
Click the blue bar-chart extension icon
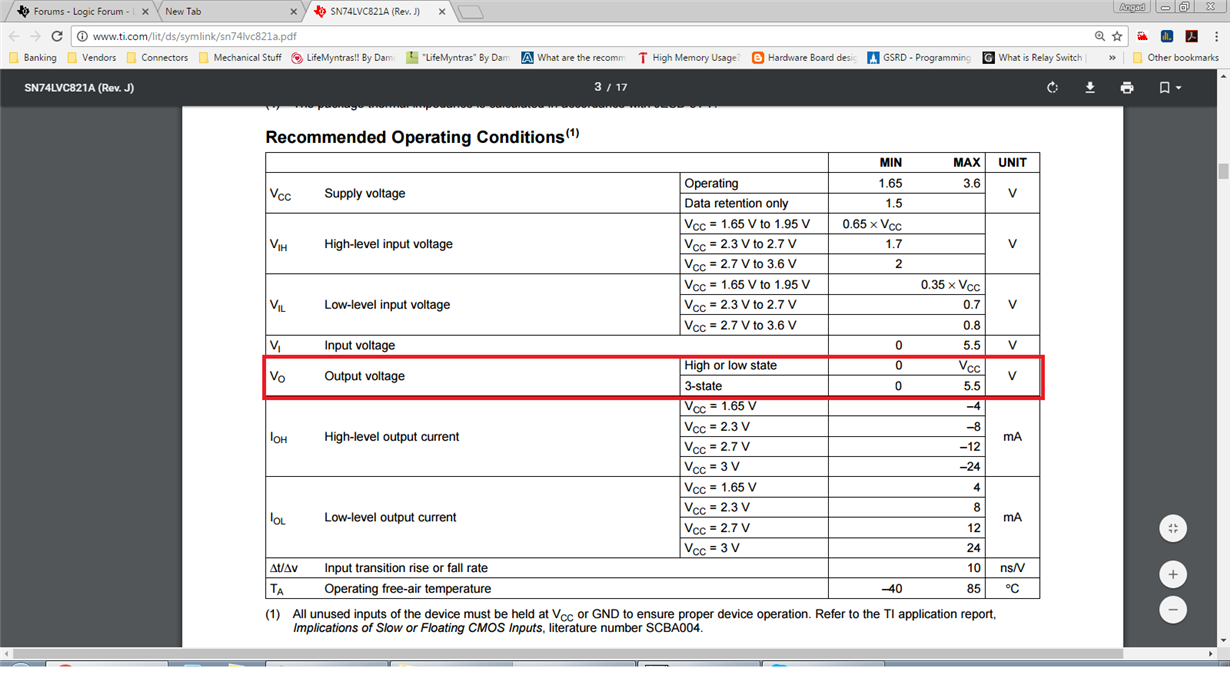[x=1166, y=36]
